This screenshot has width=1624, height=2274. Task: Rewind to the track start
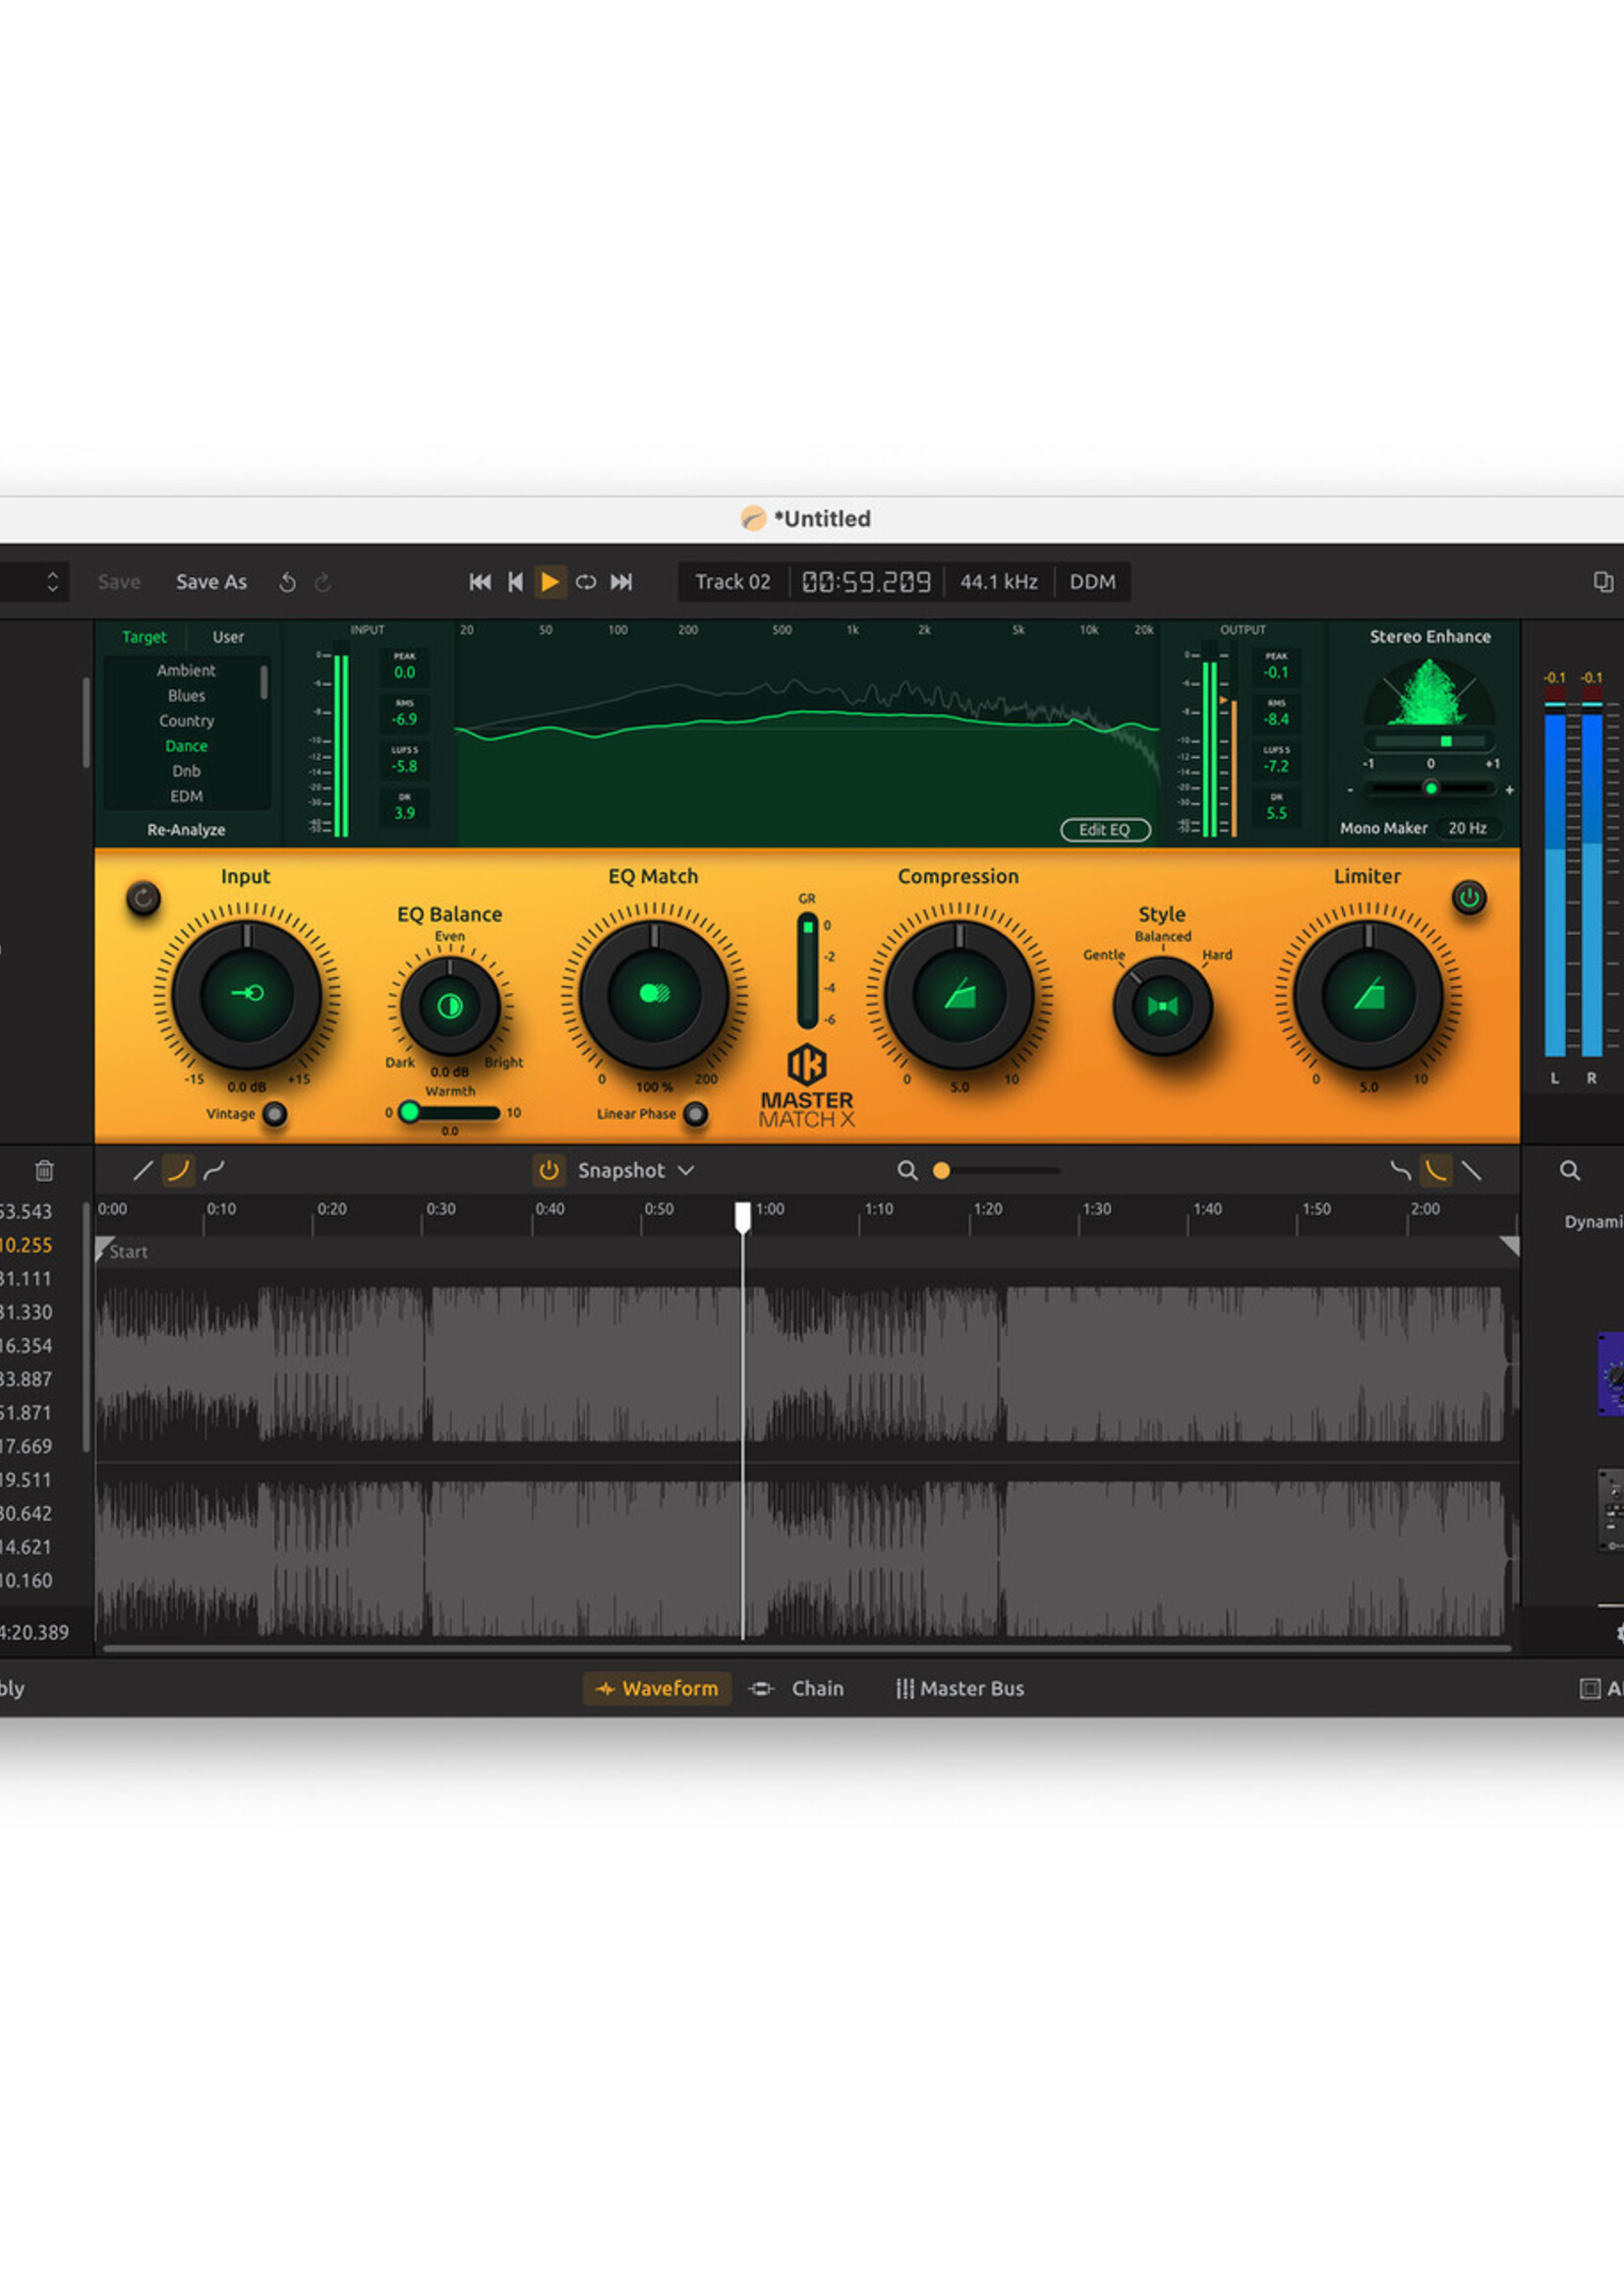(515, 582)
